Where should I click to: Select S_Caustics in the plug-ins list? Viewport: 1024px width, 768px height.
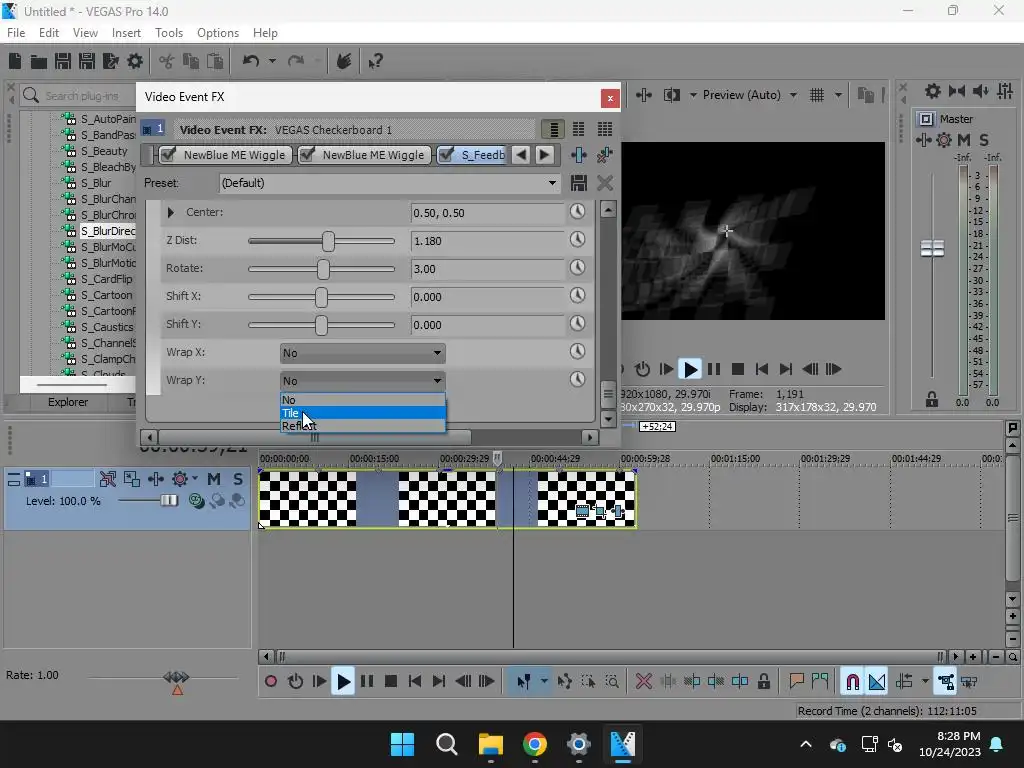(107, 327)
